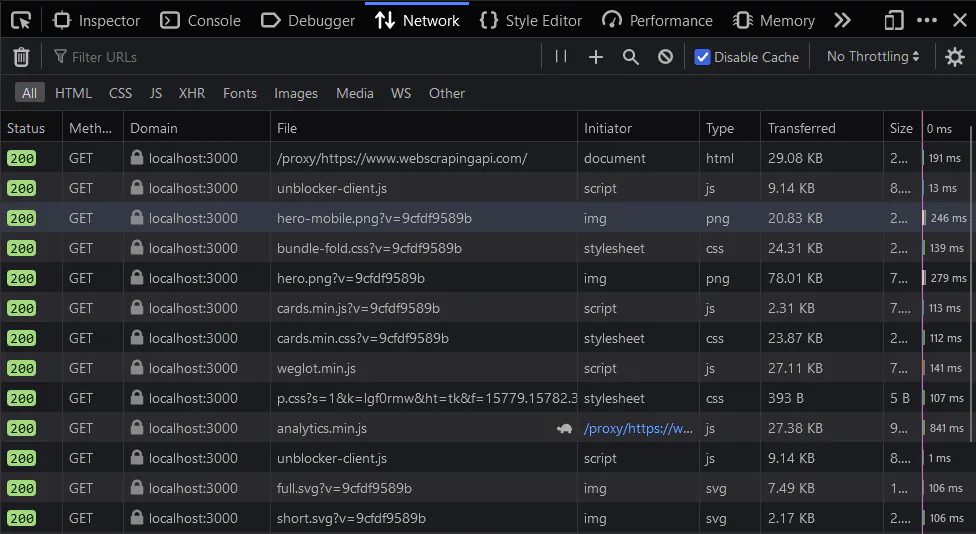
Task: Click the 841 ms waterfall entry
Action: [946, 428]
